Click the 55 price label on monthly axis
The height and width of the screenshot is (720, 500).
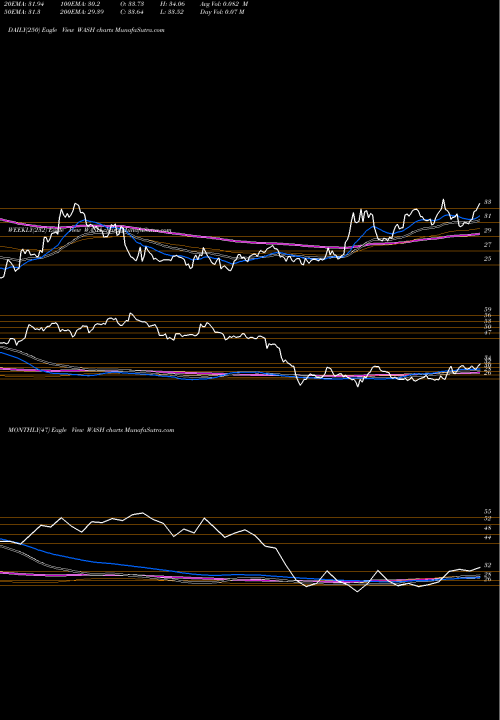(x=488, y=511)
